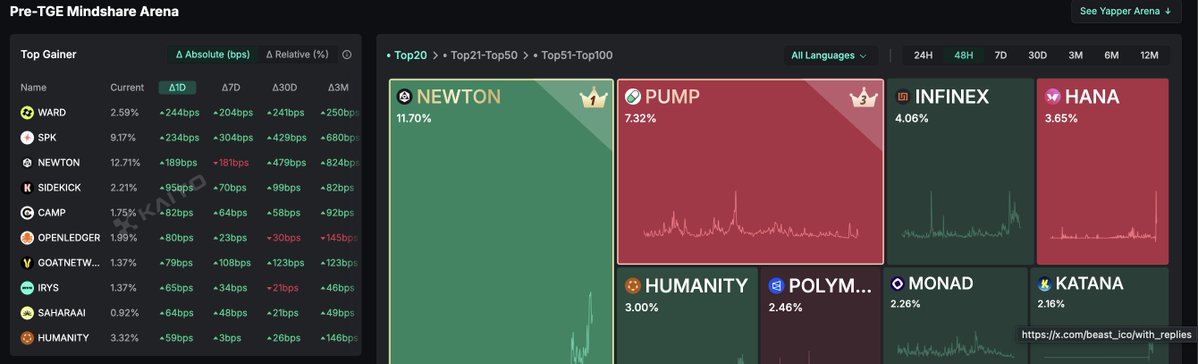Select the 6M timeframe
Image resolution: width=1198 pixels, height=364 pixels.
(1111, 55)
